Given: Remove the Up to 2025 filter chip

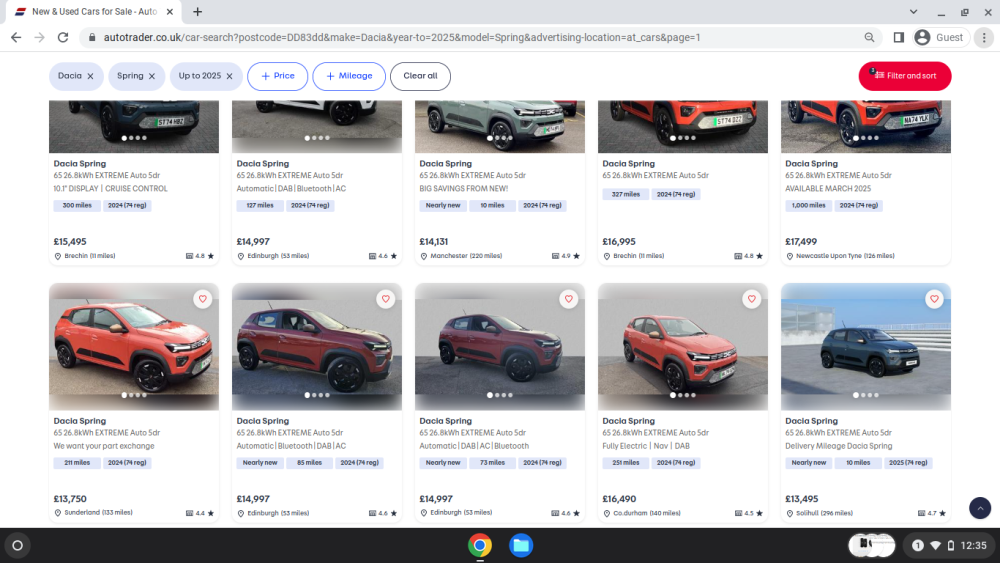Looking at the screenshot, I should [x=230, y=77].
